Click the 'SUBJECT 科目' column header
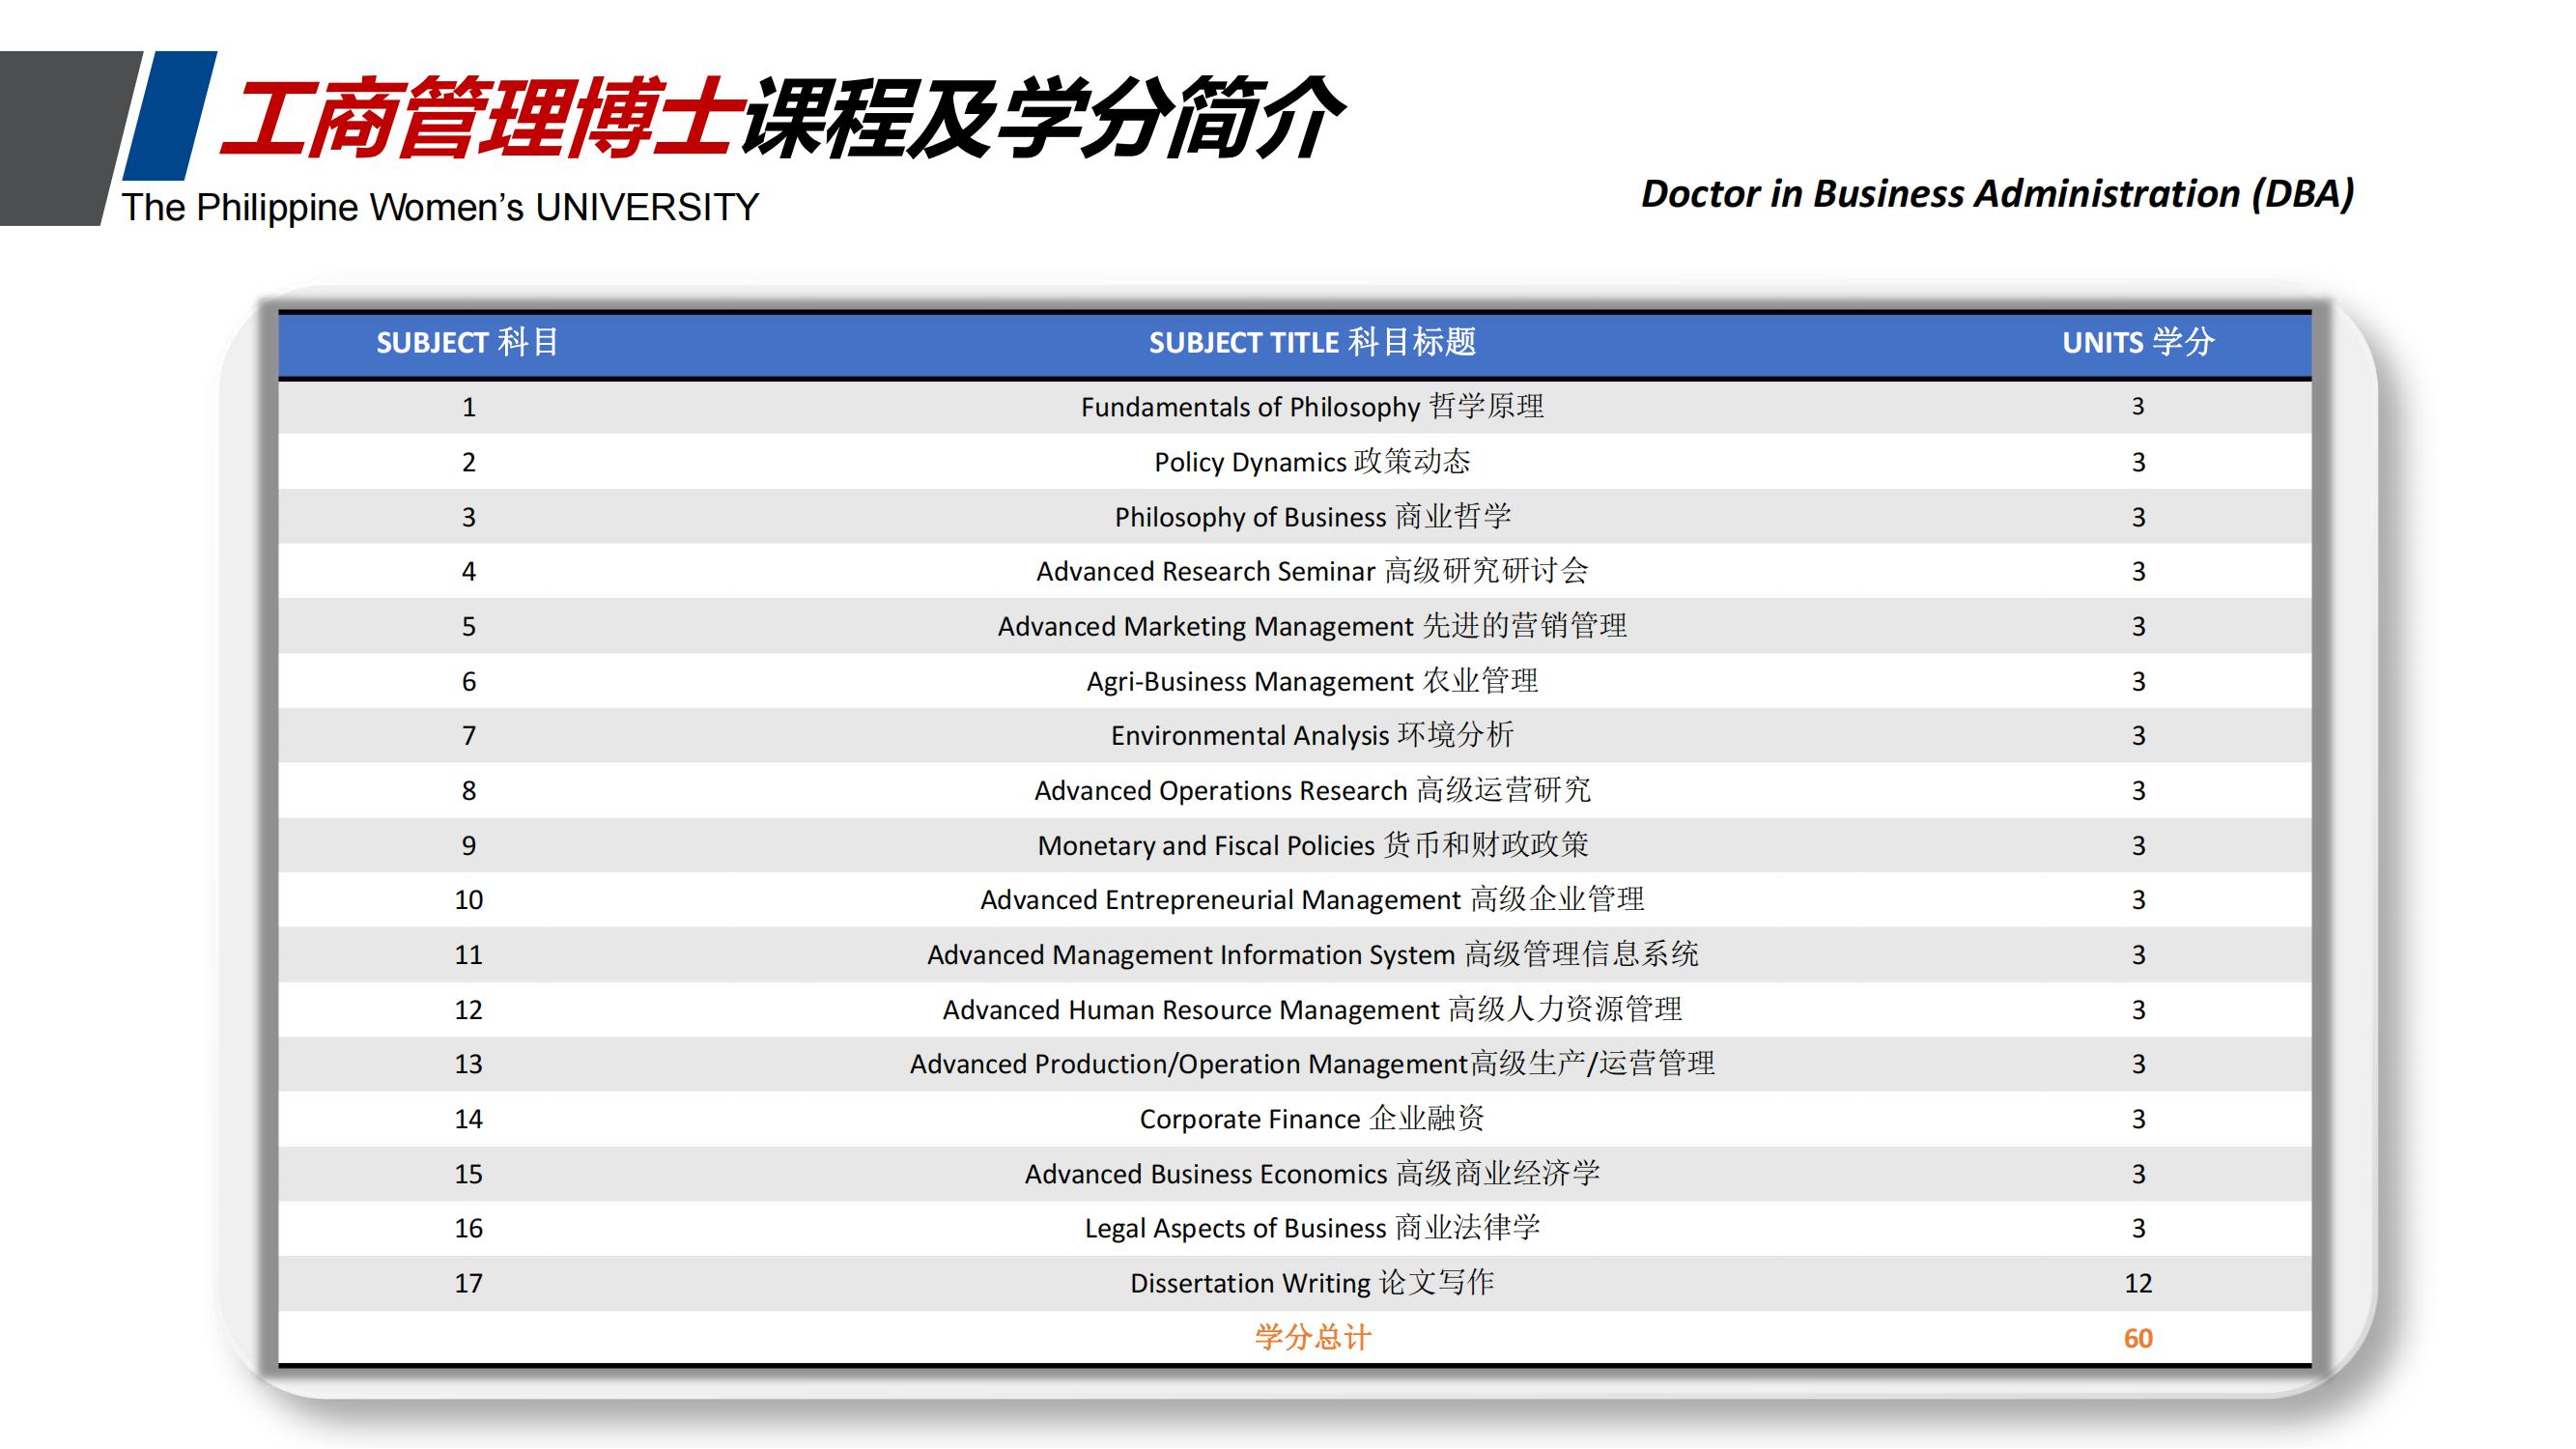This screenshot has height=1449, width=2576. (468, 343)
